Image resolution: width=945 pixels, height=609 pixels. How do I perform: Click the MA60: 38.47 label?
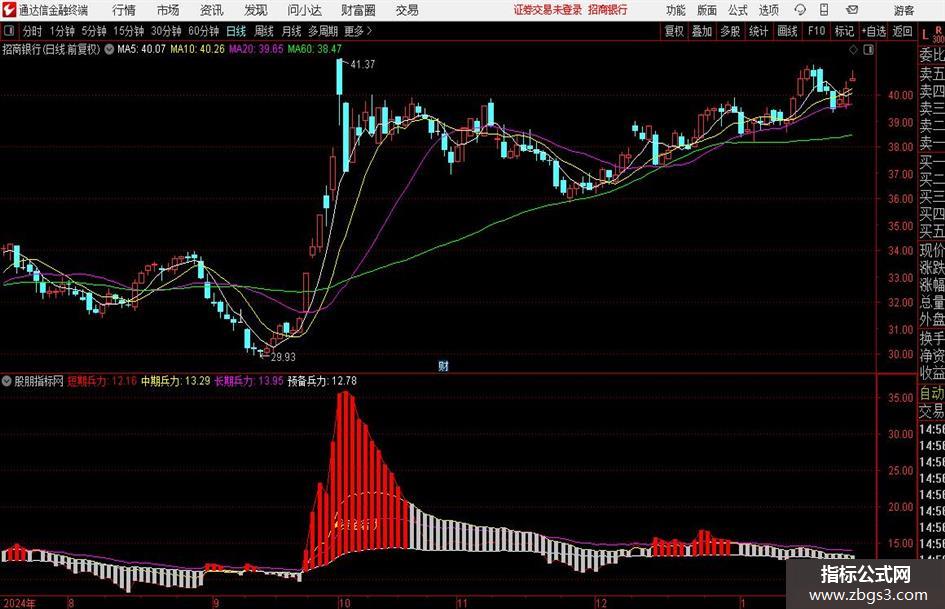click(x=315, y=49)
